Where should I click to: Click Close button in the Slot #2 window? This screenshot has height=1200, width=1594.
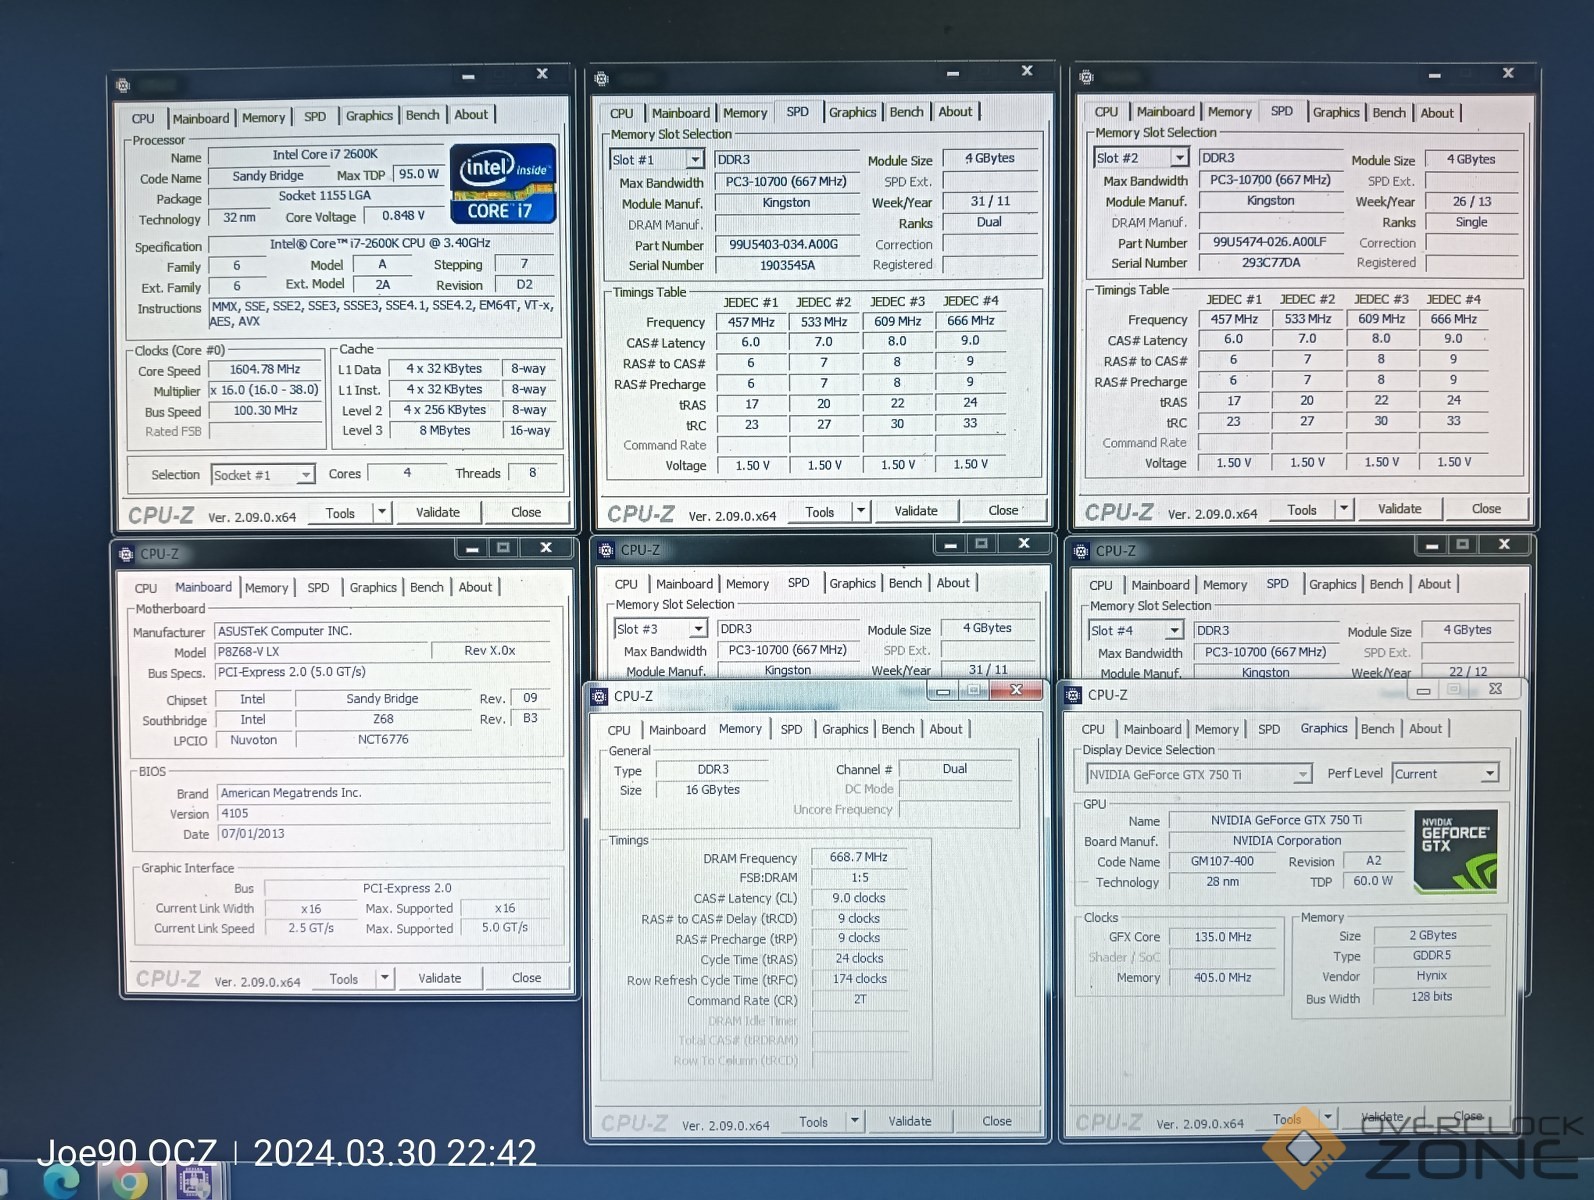1486,509
